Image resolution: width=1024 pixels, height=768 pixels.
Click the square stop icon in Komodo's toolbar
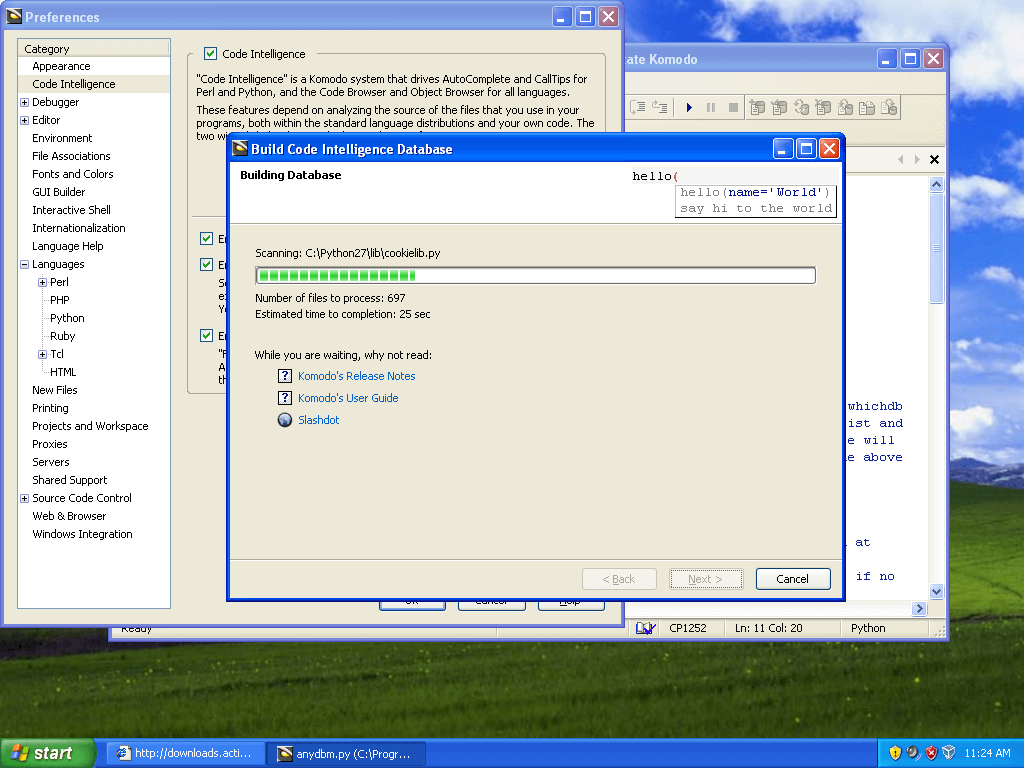pyautogui.click(x=733, y=107)
